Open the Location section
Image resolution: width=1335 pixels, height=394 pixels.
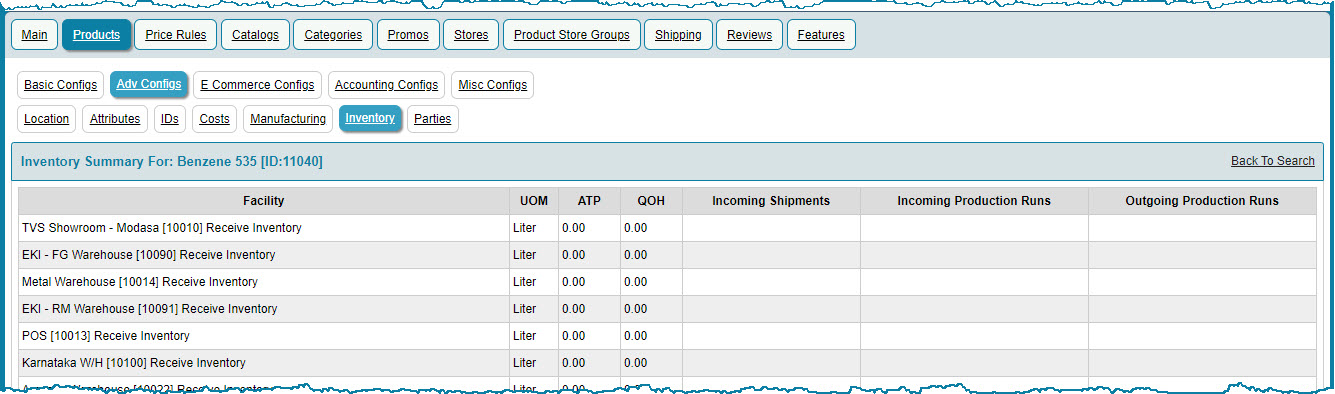click(x=47, y=119)
